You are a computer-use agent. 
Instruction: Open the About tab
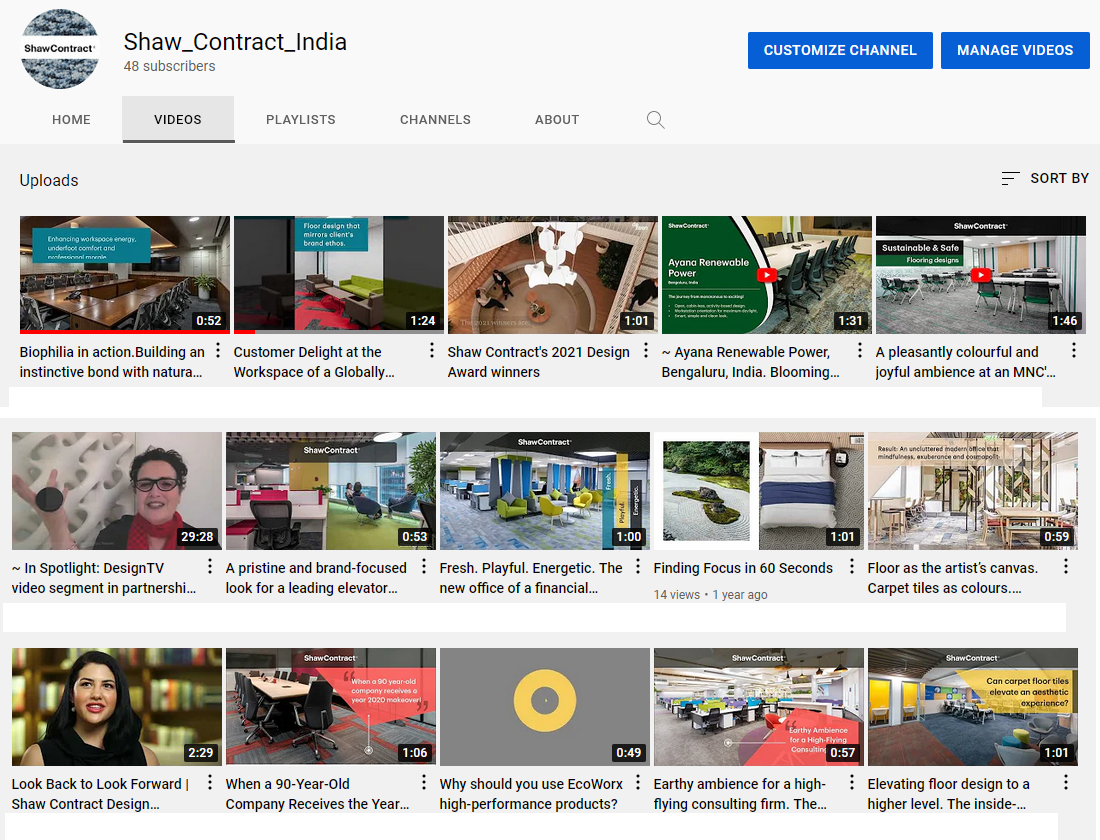coord(557,120)
